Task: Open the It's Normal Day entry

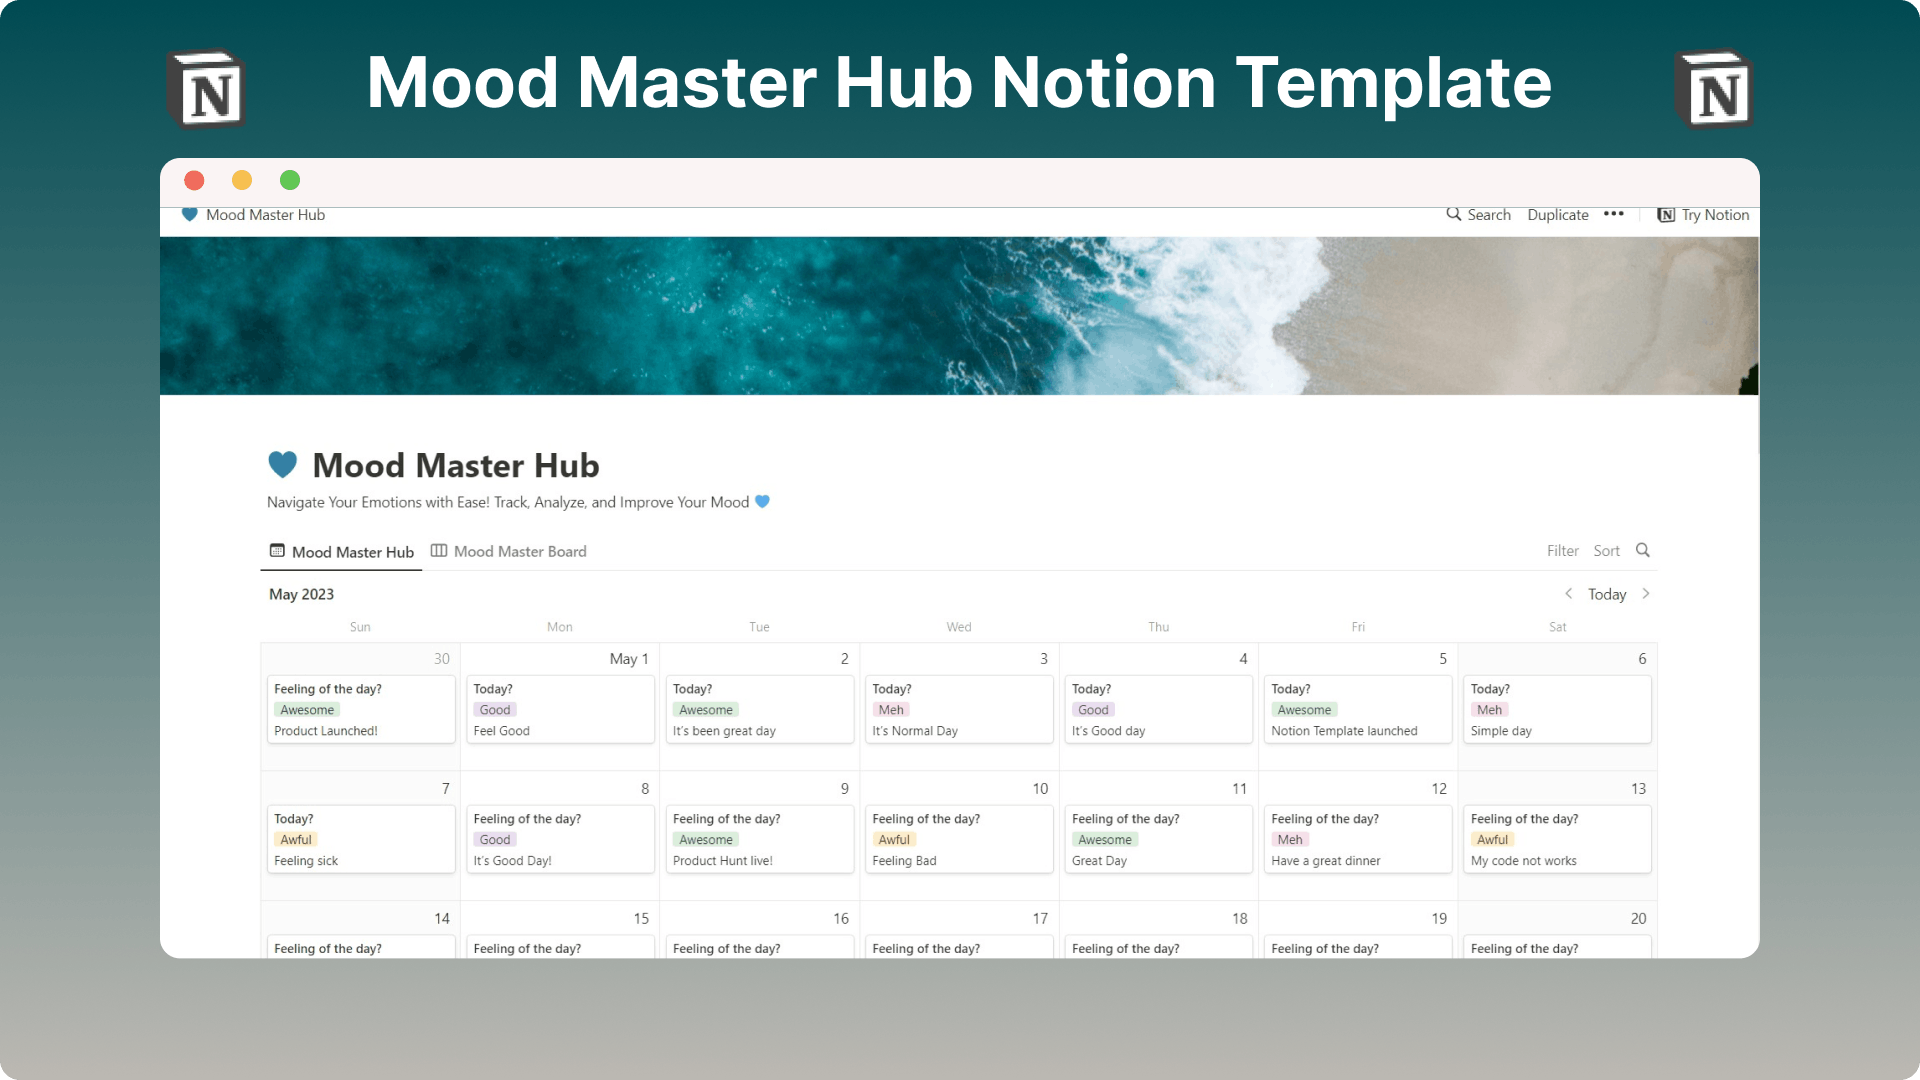Action: (959, 710)
